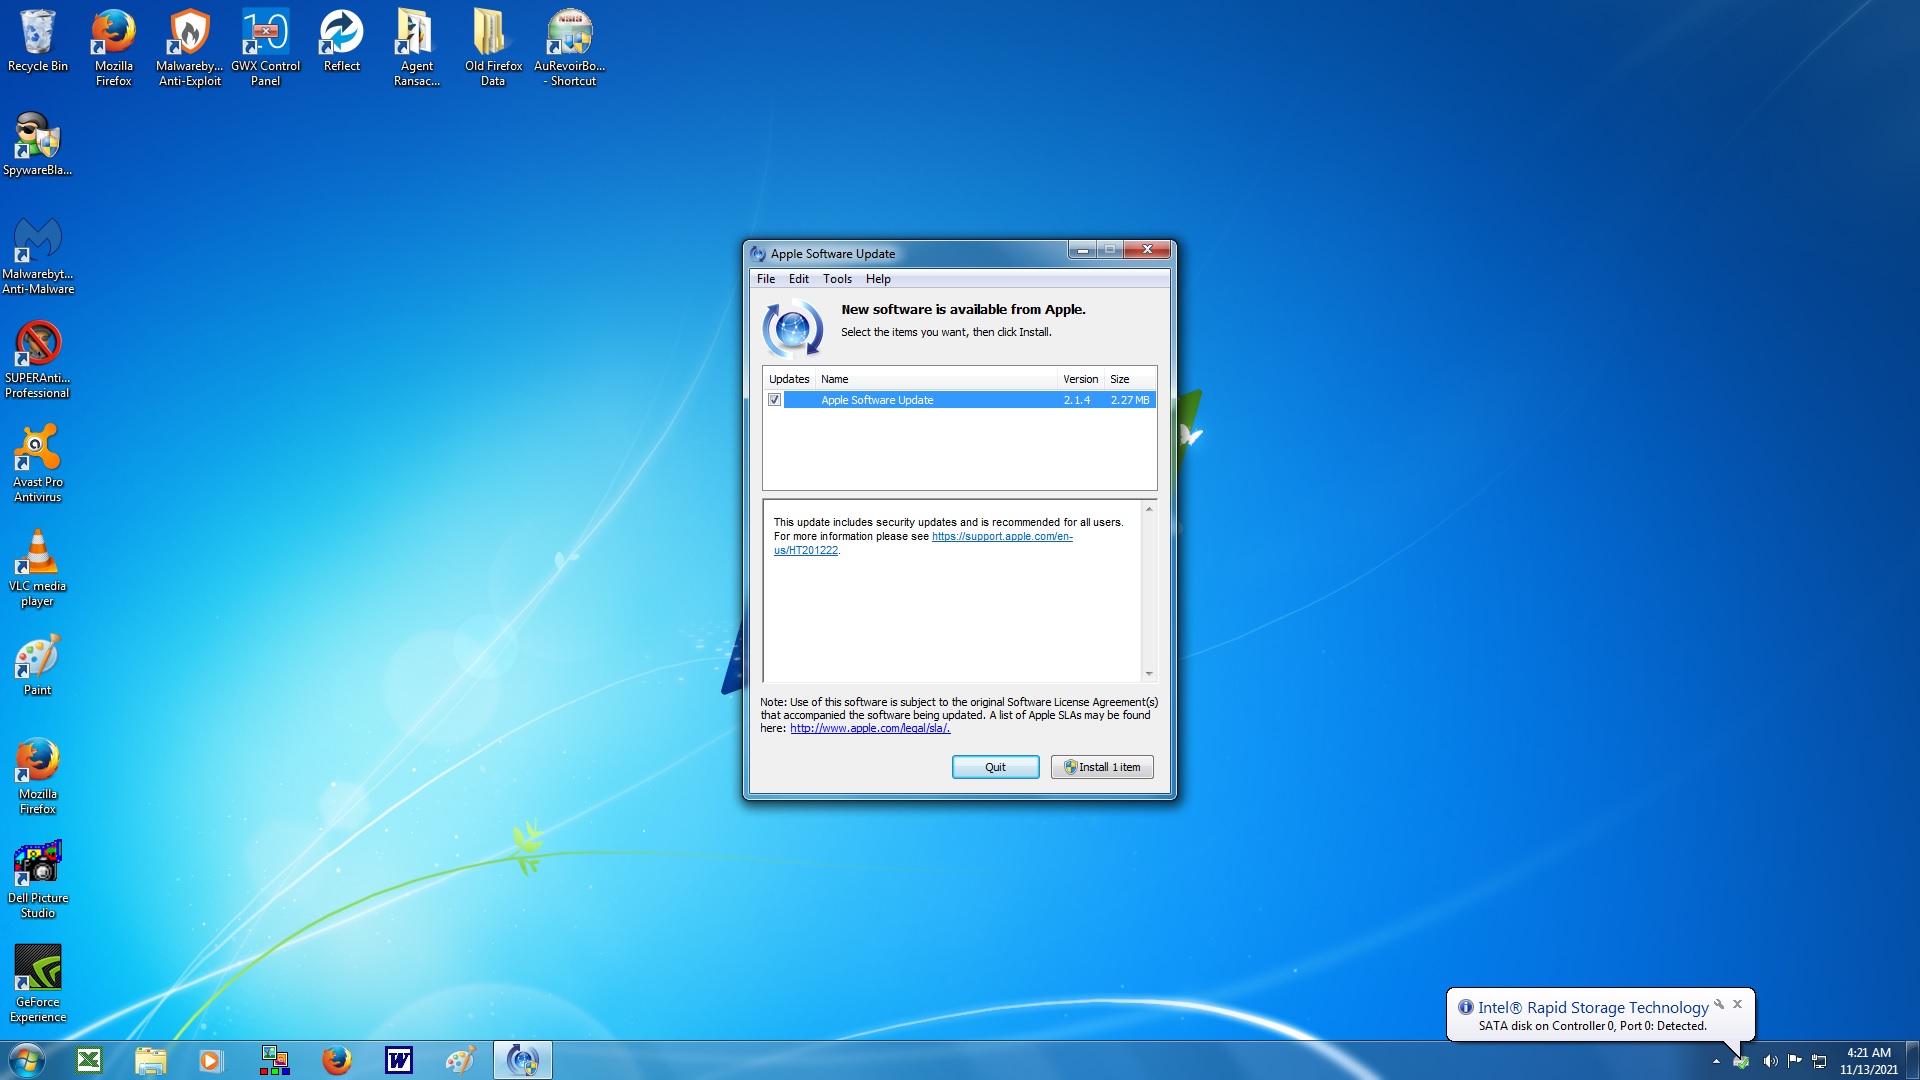
Task: Sort by the Size column header
Action: (1130, 379)
